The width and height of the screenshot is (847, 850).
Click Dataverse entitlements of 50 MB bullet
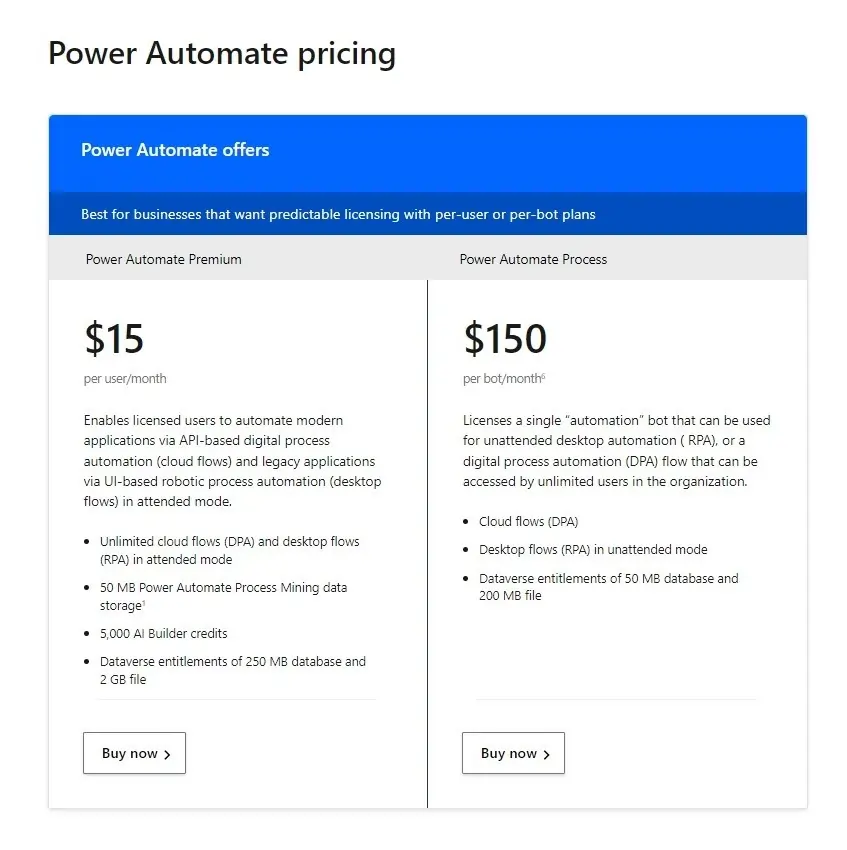[608, 587]
